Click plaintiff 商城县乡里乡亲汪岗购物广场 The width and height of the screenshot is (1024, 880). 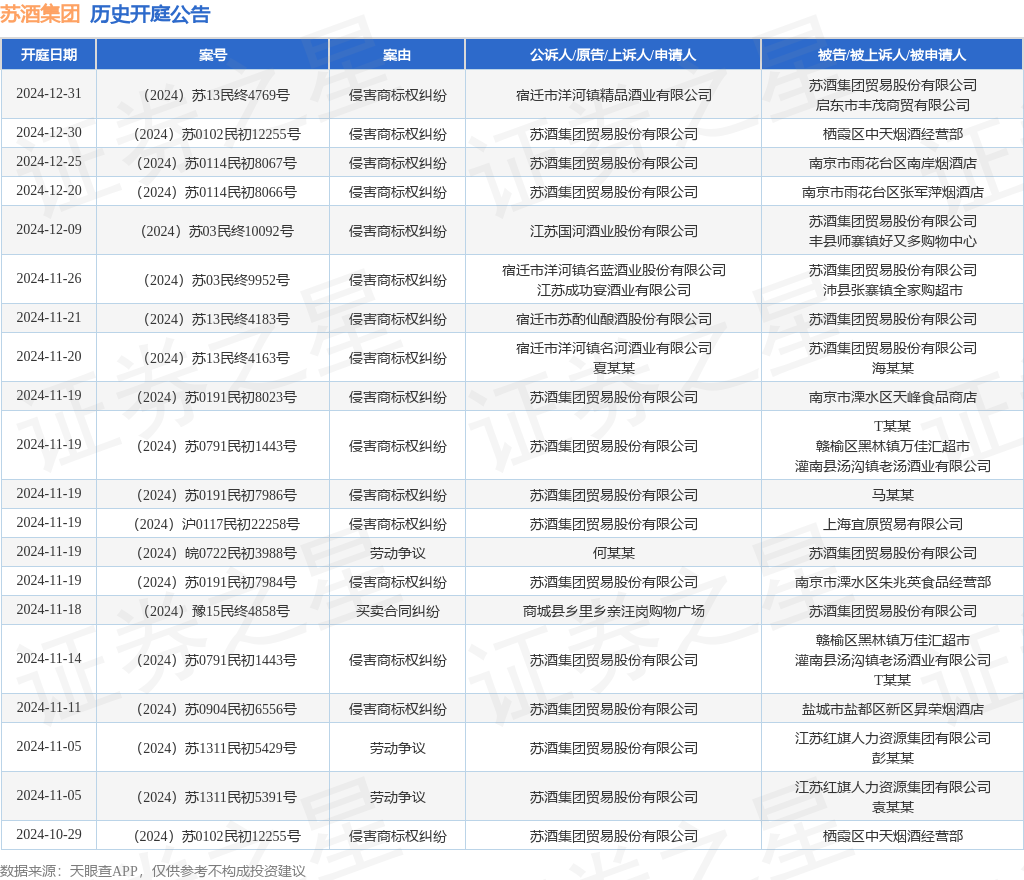(613, 611)
